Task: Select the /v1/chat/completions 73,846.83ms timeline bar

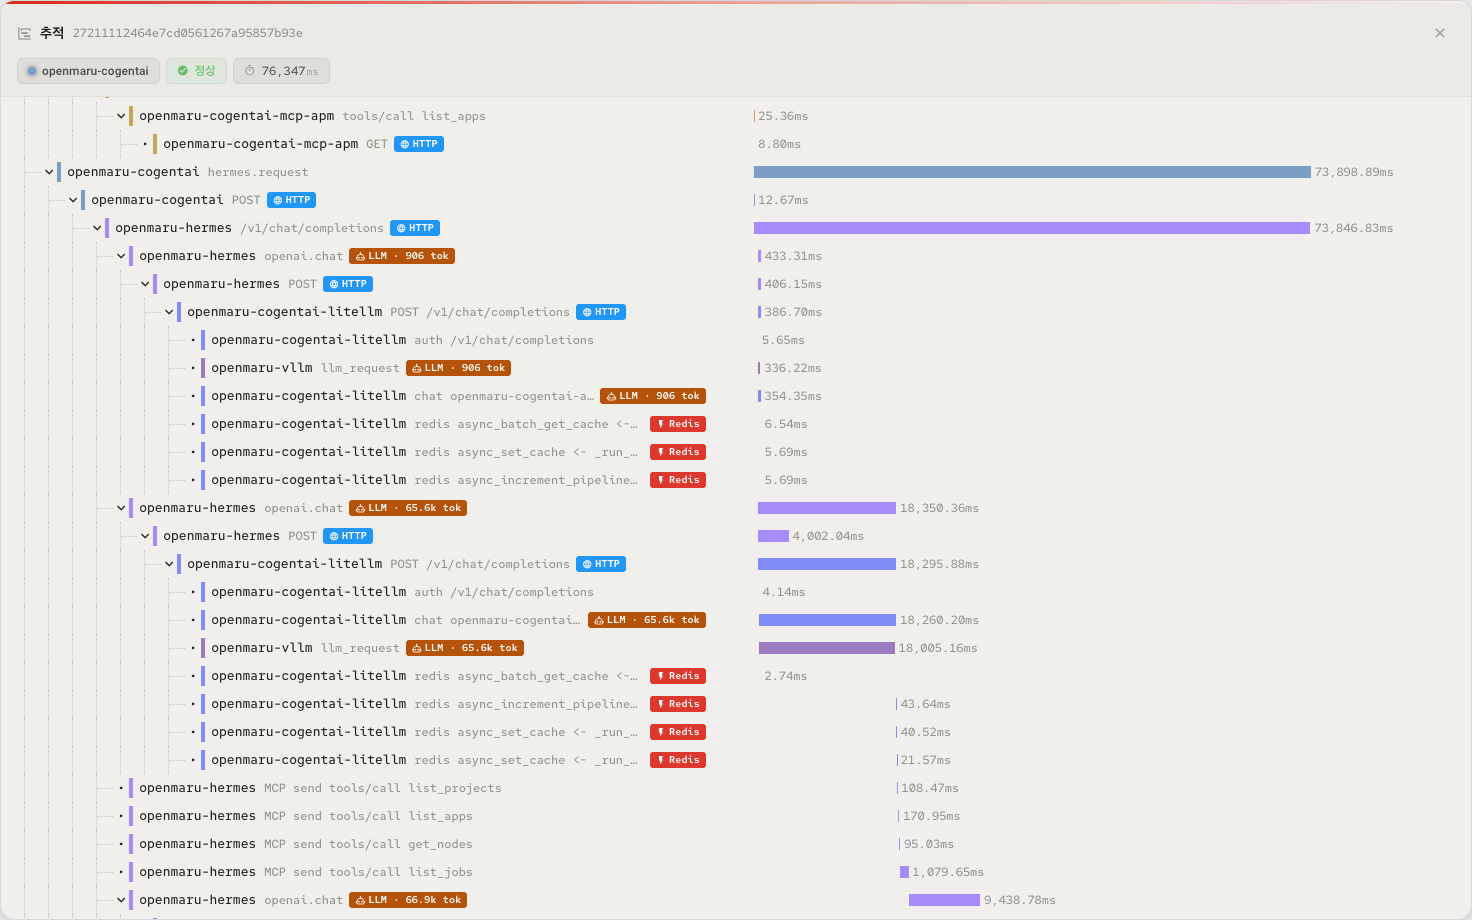Action: click(1032, 228)
